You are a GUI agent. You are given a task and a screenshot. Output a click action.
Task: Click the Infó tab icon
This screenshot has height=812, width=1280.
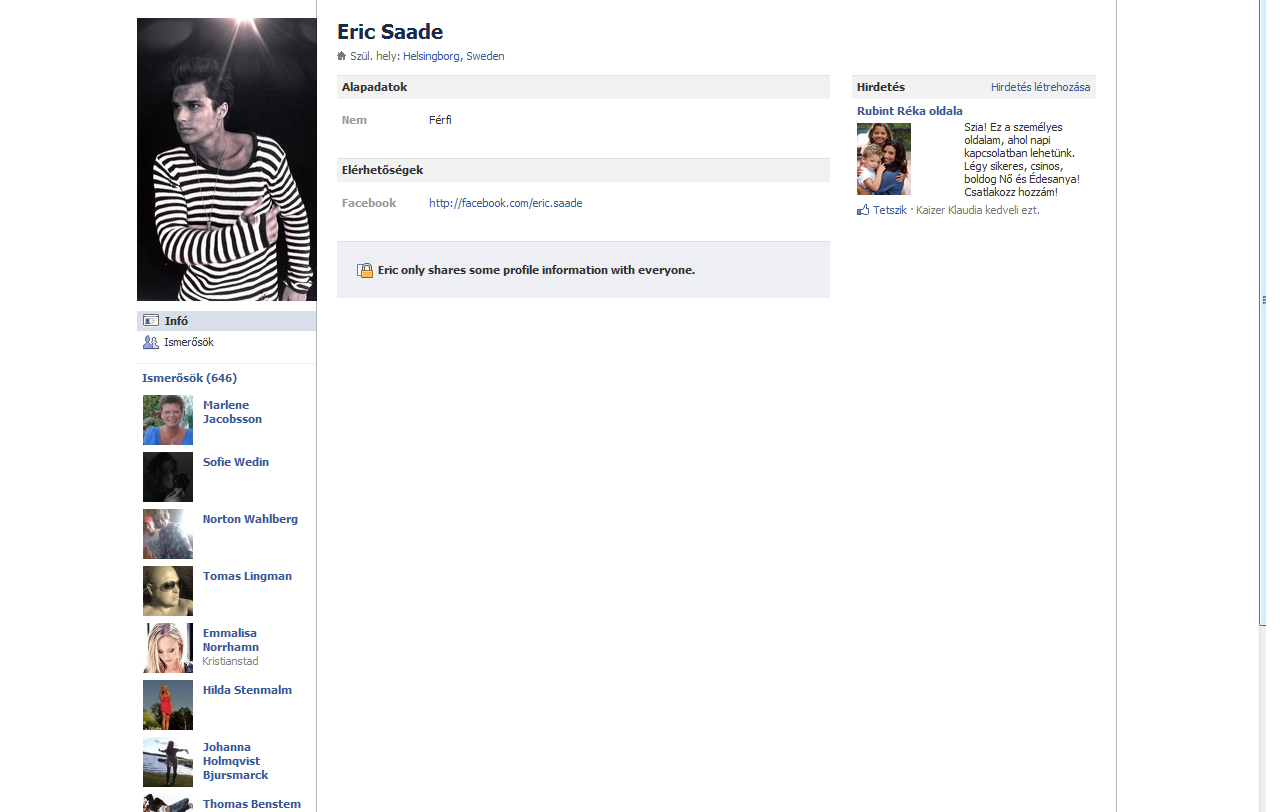pyautogui.click(x=151, y=321)
